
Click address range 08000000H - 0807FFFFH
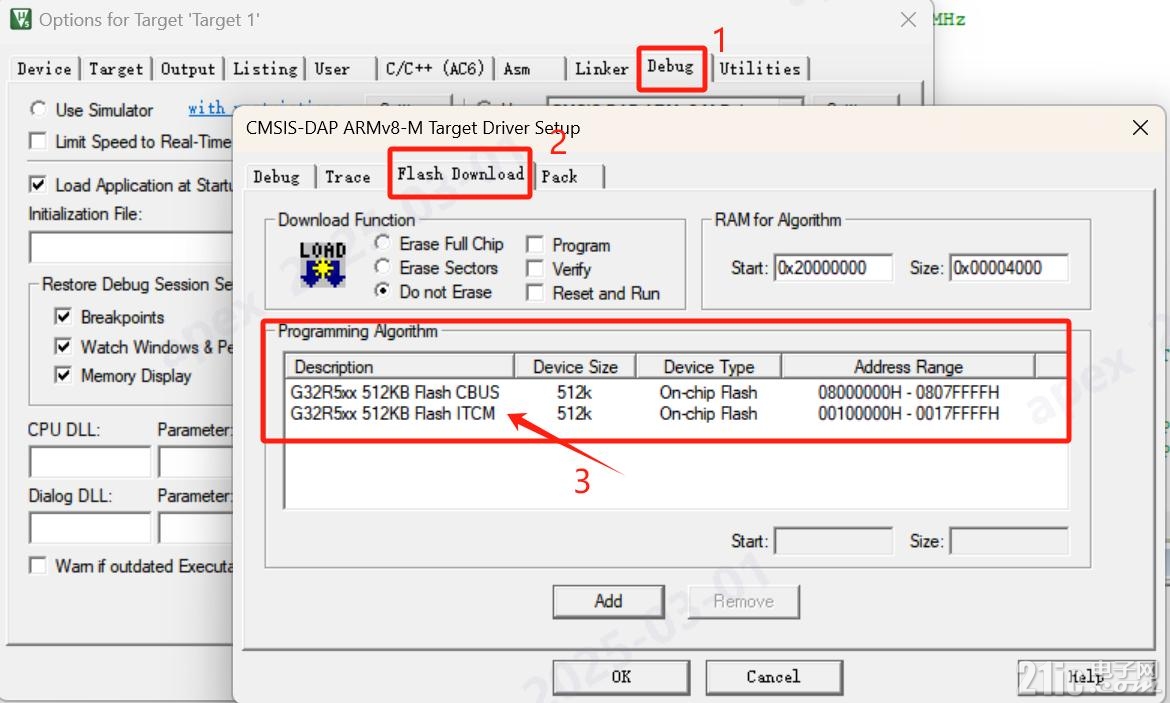[908, 393]
